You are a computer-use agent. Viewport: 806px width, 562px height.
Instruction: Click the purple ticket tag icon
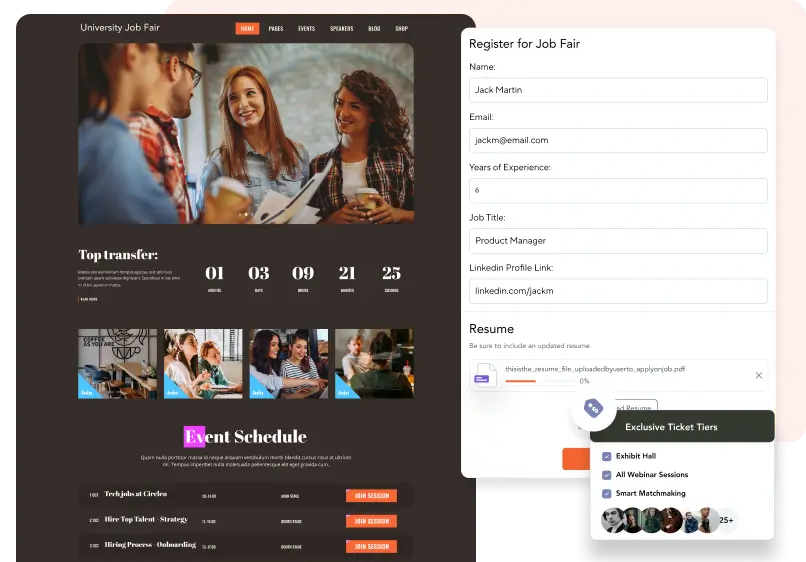coord(593,408)
